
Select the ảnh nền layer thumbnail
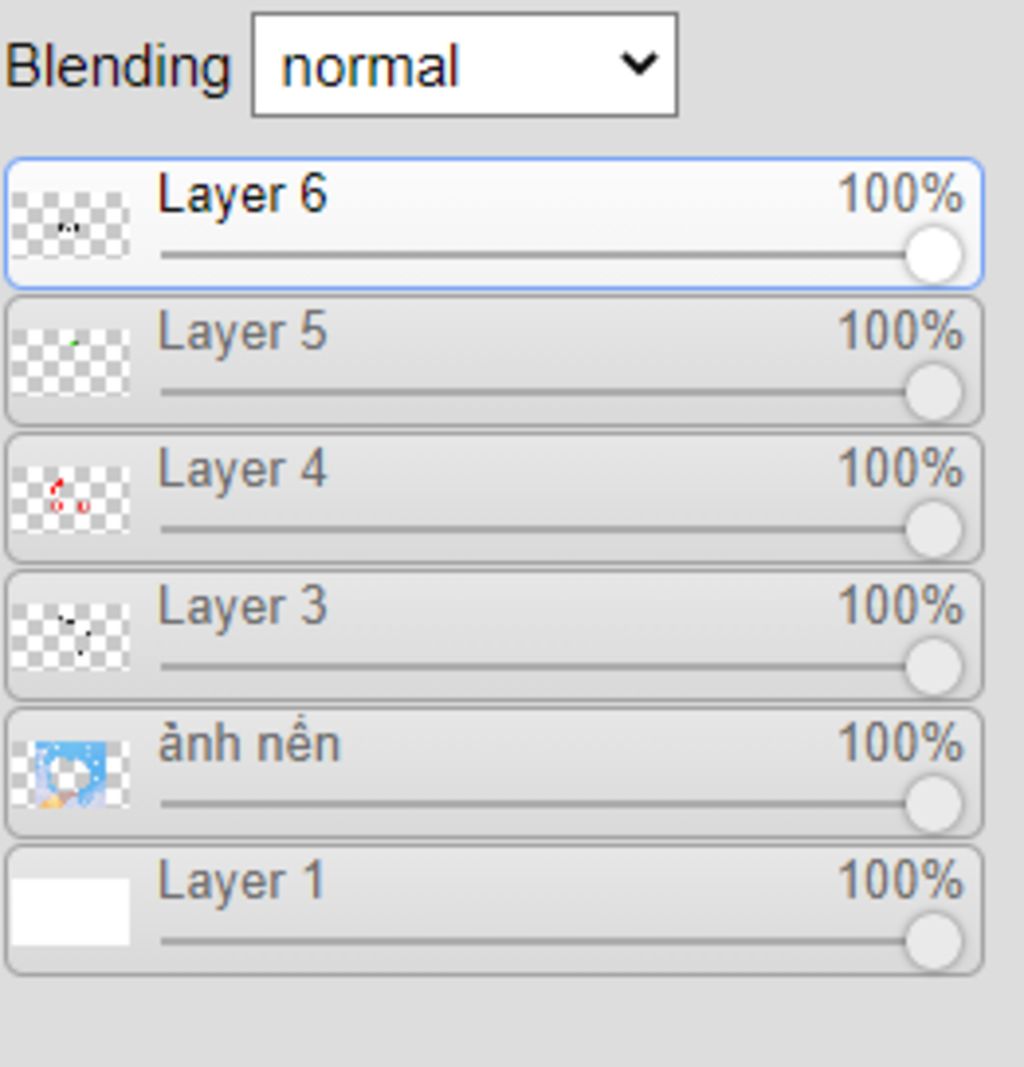click(x=70, y=774)
